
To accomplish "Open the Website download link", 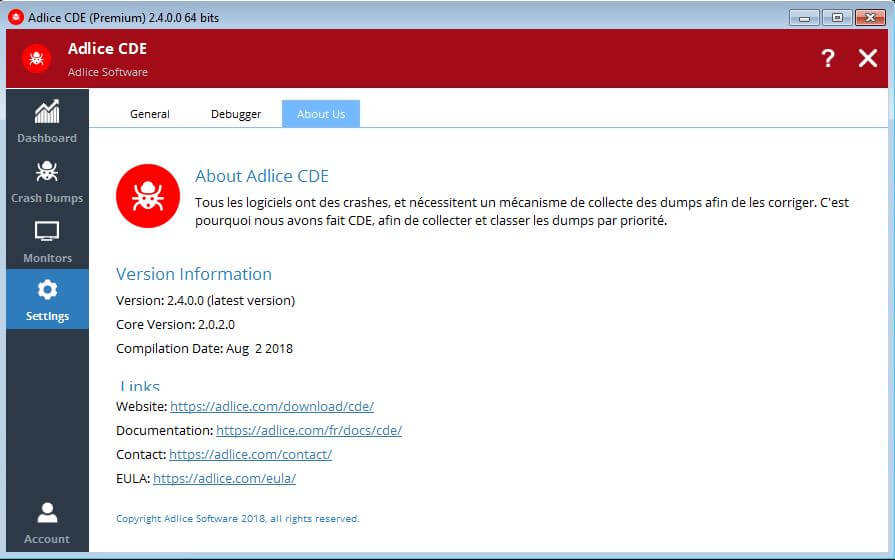I will 272,407.
